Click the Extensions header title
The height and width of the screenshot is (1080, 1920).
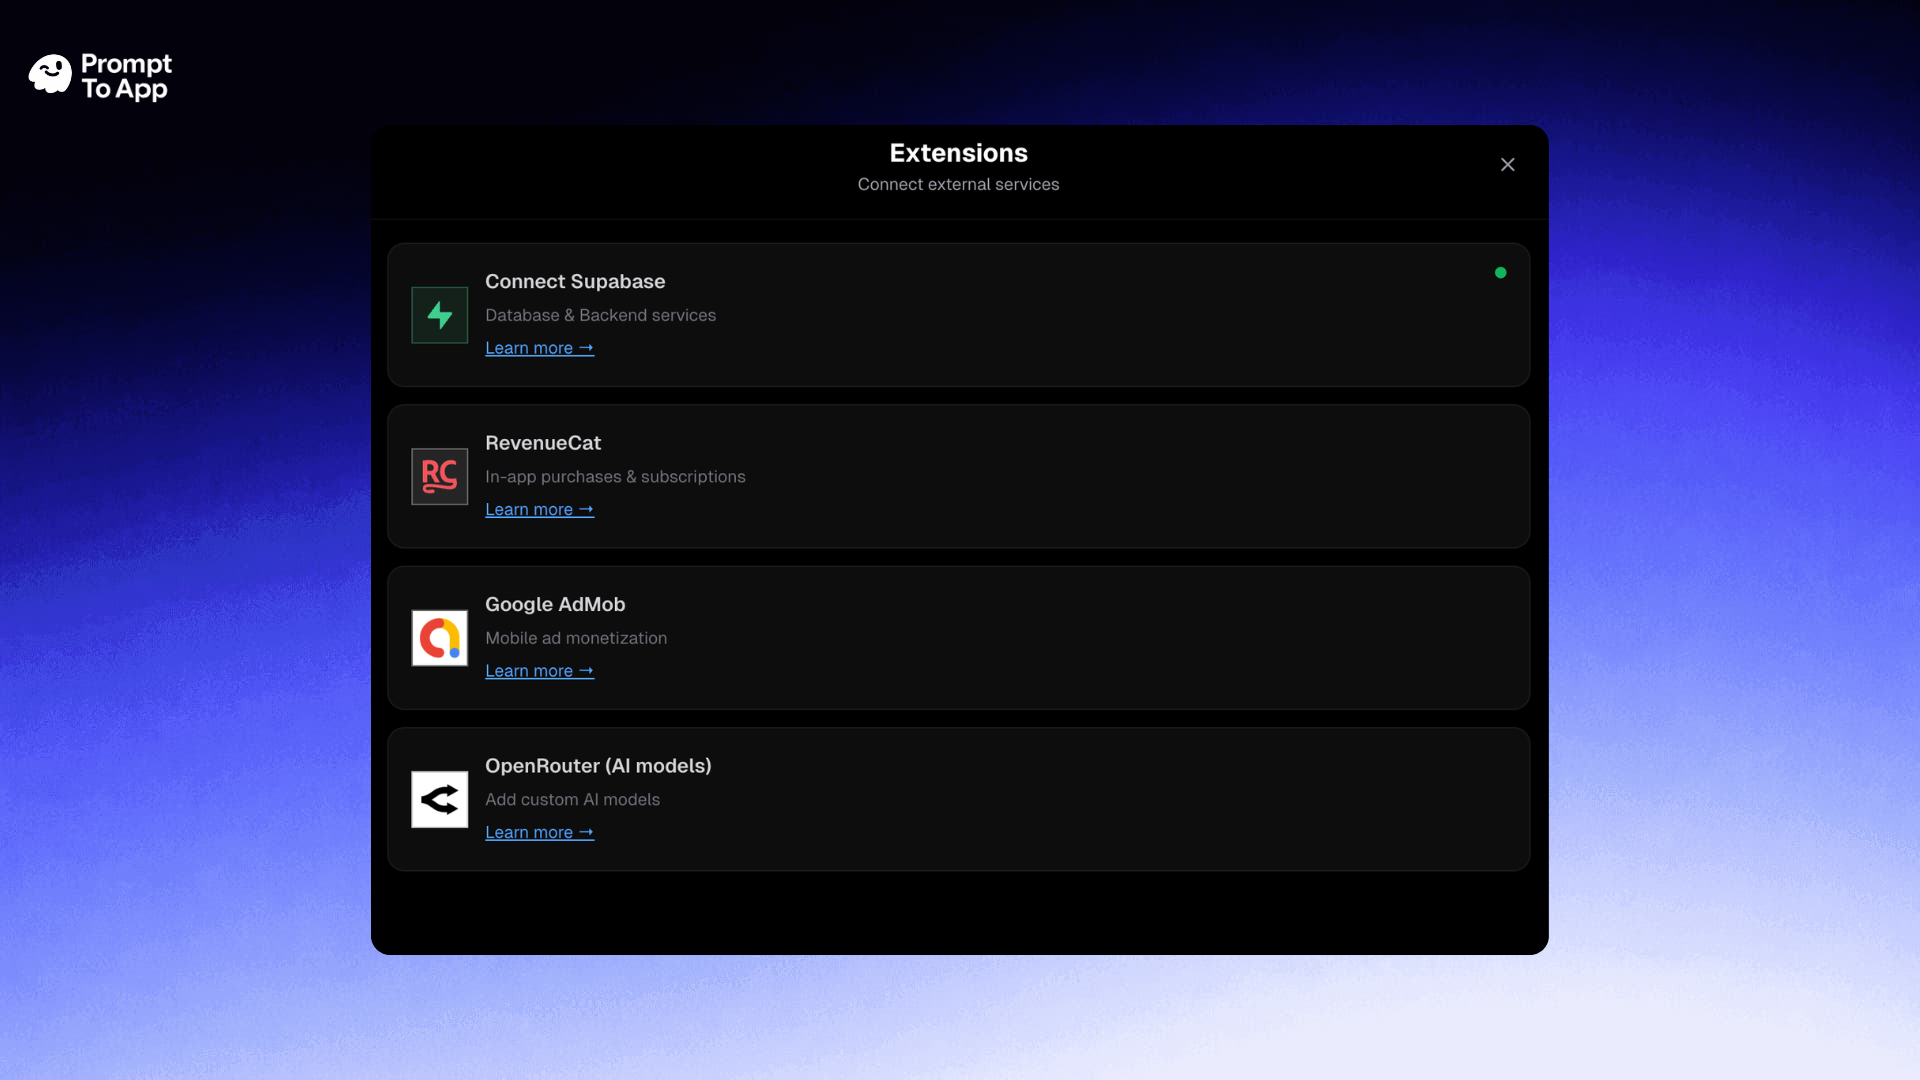tap(957, 153)
